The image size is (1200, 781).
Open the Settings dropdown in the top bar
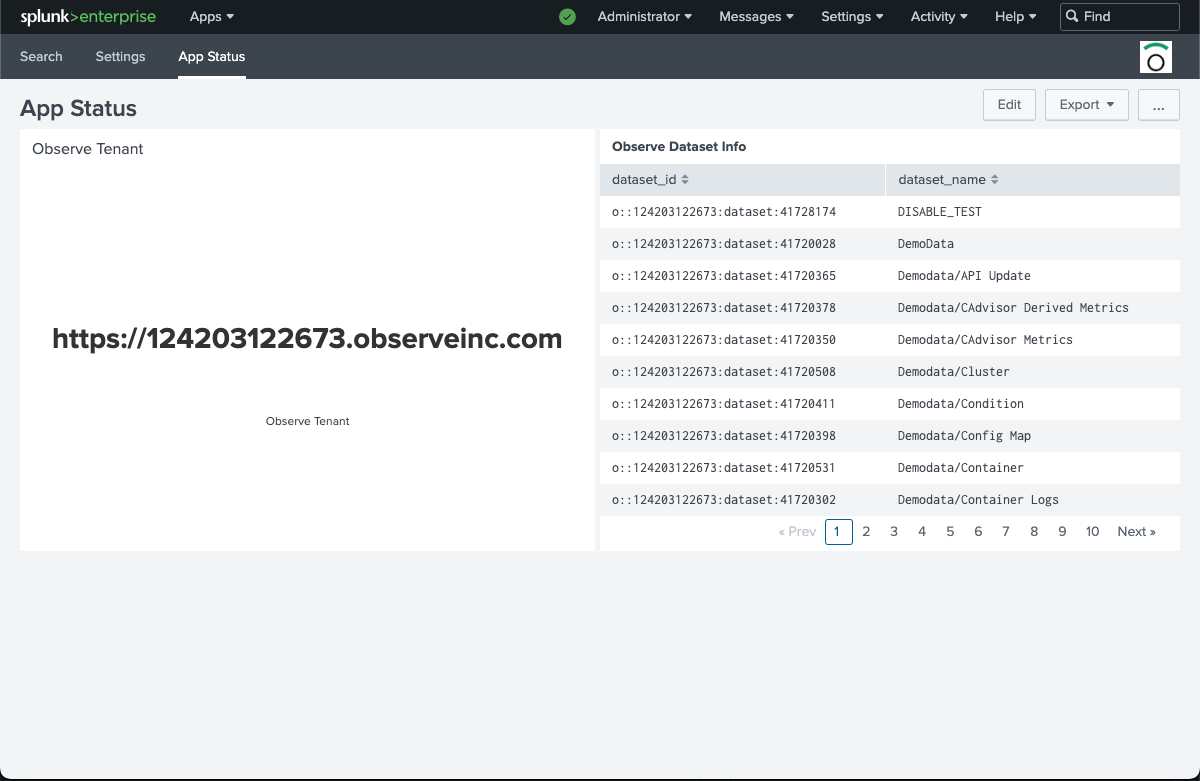click(x=852, y=17)
